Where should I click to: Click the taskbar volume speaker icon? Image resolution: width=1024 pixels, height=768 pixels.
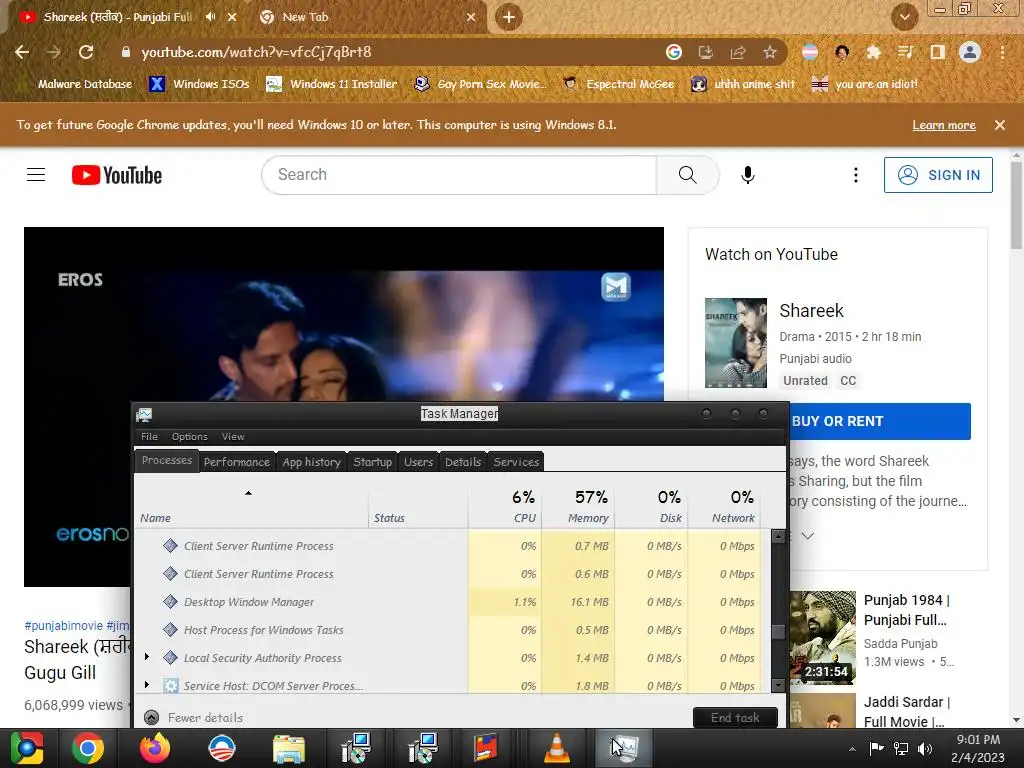[924, 748]
